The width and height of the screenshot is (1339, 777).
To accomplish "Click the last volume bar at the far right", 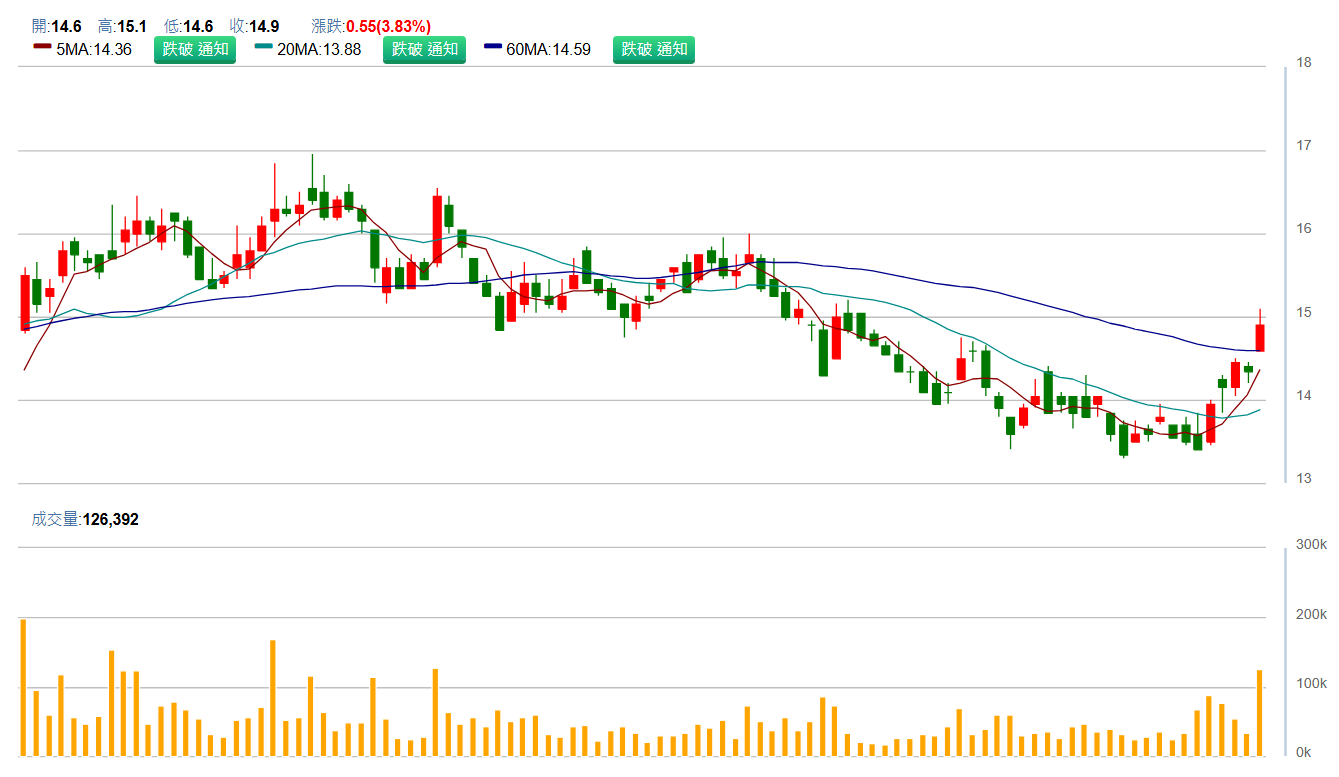I will pos(1260,712).
